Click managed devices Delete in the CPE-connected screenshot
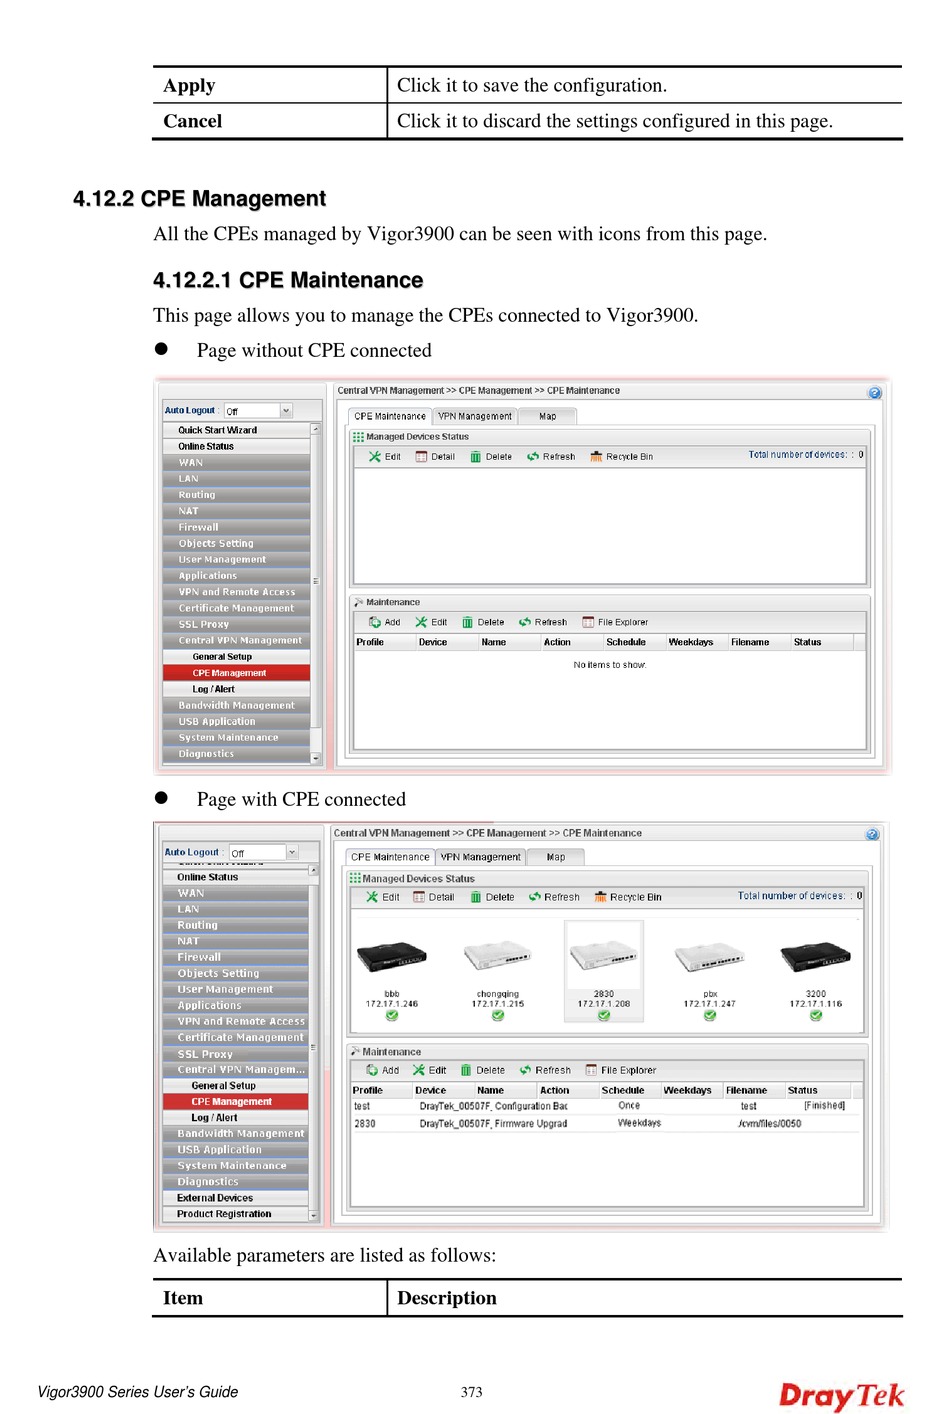Viewport: 950px width, 1414px height. click(492, 897)
